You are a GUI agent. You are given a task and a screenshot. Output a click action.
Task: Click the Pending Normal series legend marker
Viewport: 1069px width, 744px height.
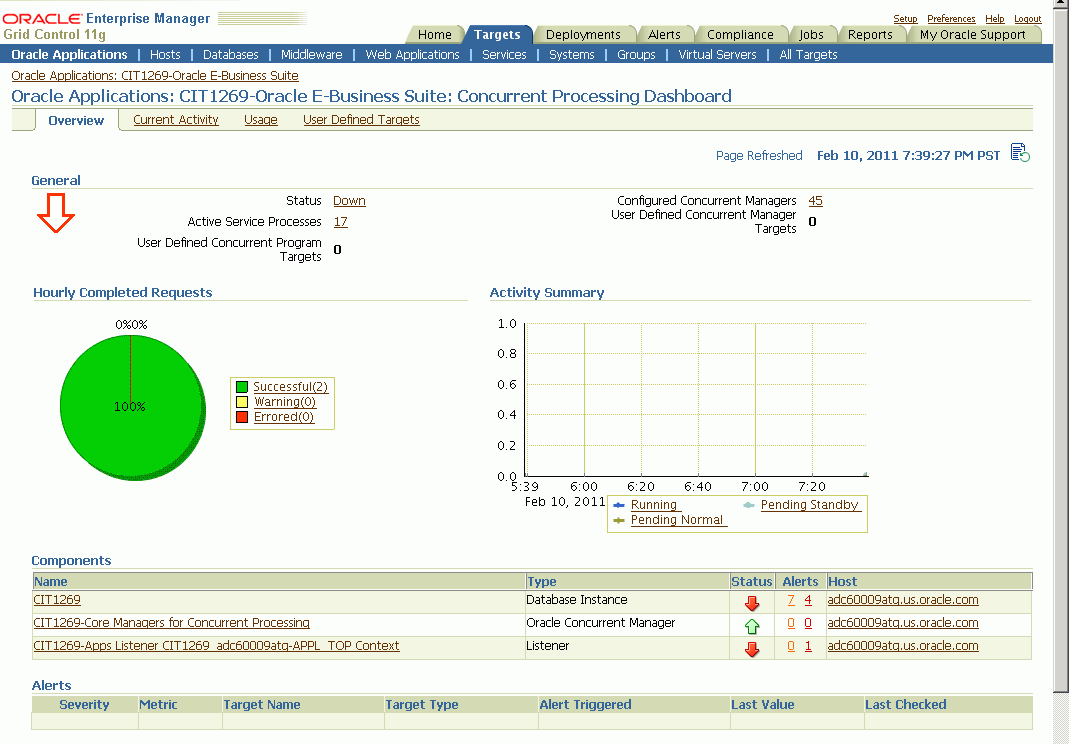(x=619, y=520)
